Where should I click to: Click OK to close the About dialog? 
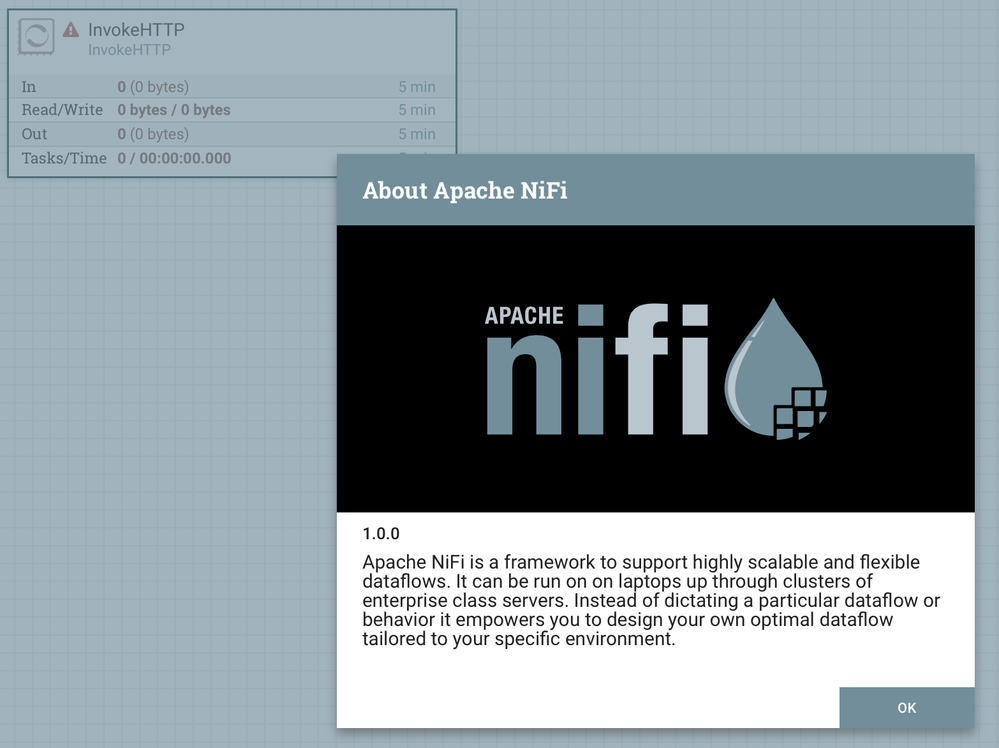[x=907, y=707]
